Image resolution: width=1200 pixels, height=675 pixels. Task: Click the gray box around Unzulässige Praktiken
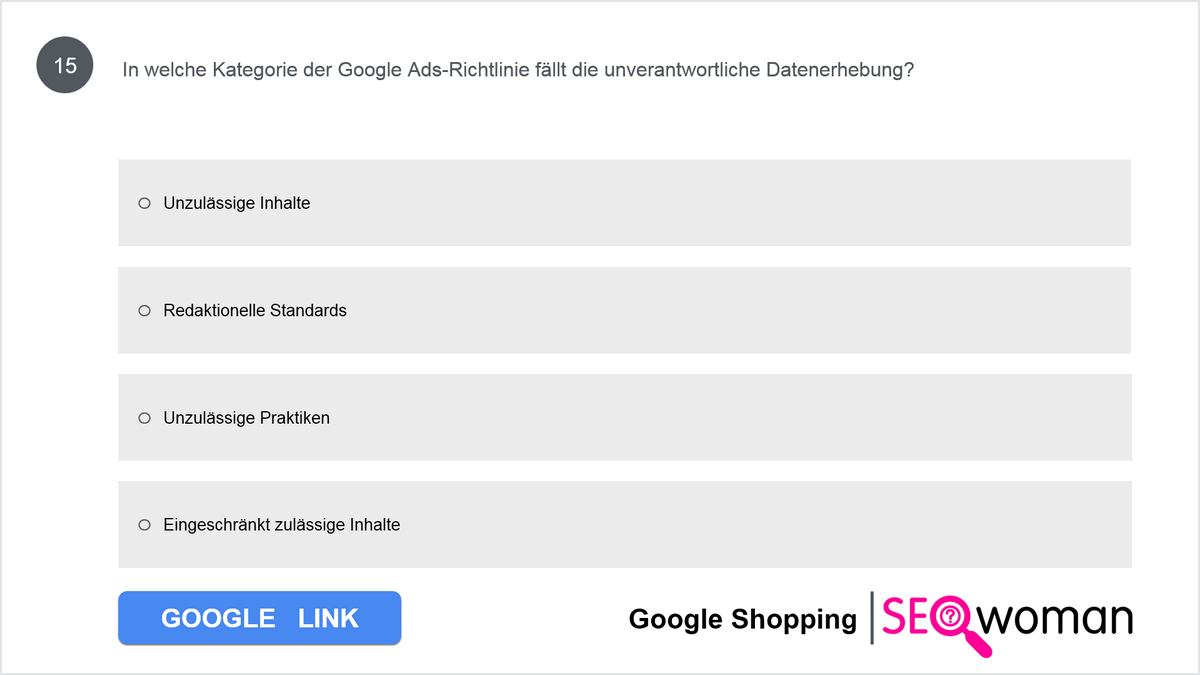(625, 417)
